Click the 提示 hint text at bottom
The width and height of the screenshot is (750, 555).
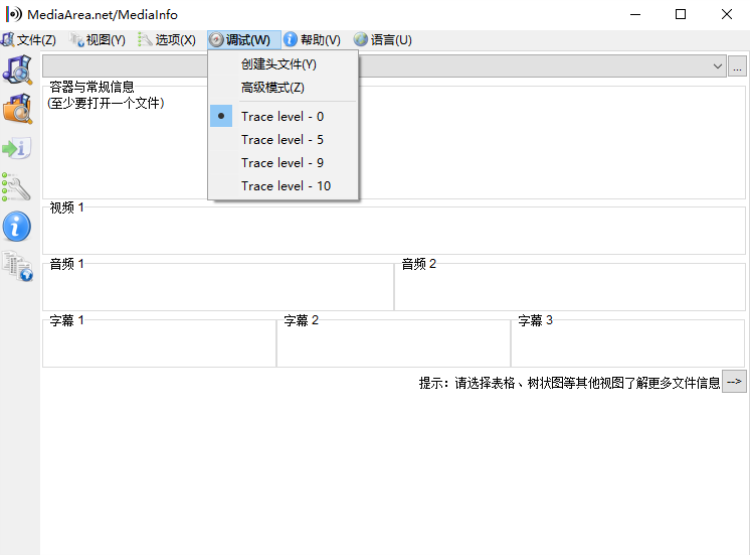point(569,383)
